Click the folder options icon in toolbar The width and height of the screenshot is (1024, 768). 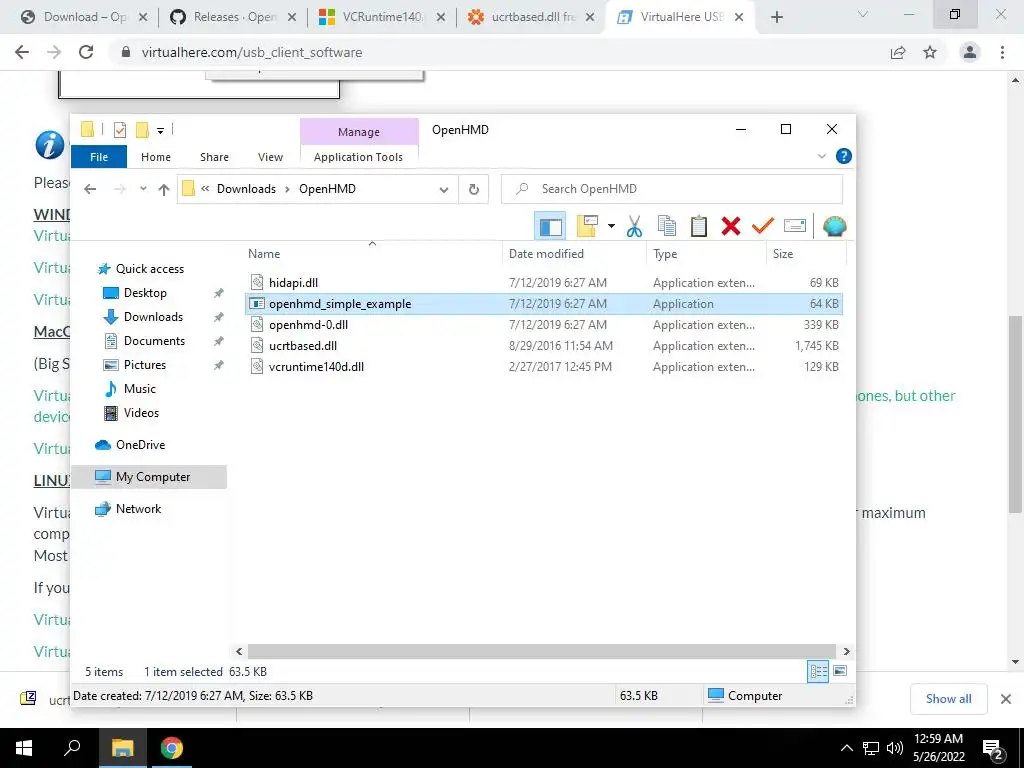pos(587,226)
